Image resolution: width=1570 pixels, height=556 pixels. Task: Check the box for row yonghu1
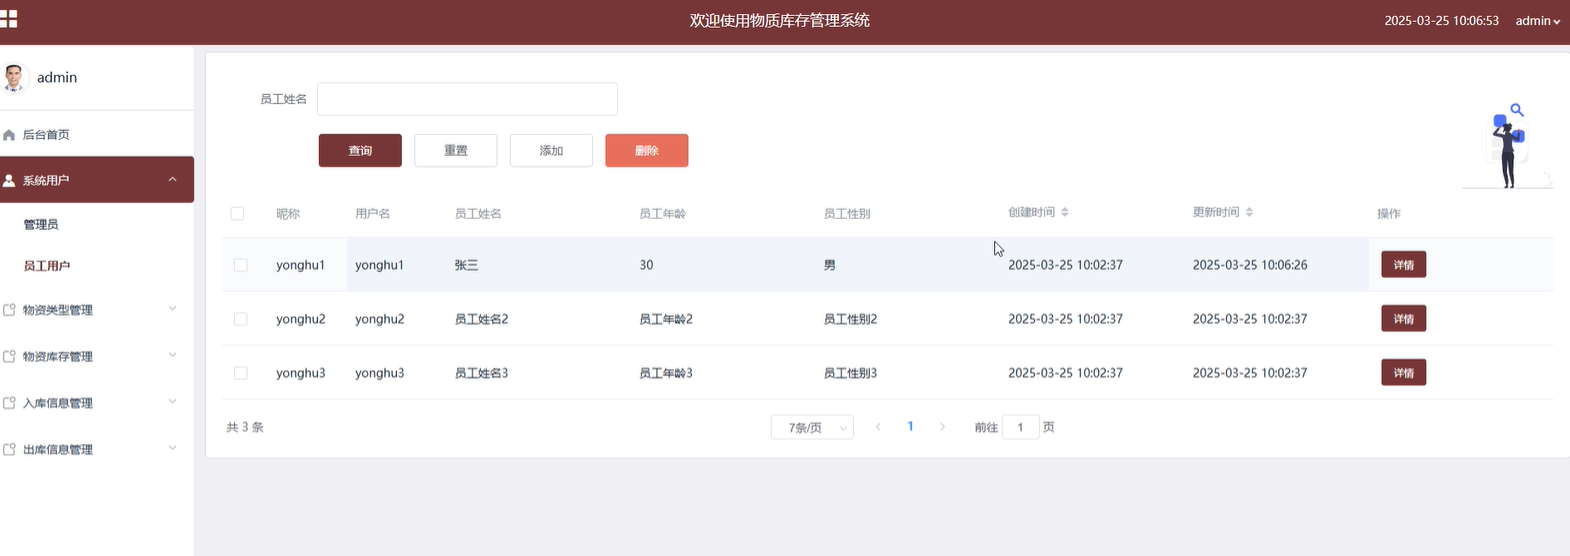(240, 265)
